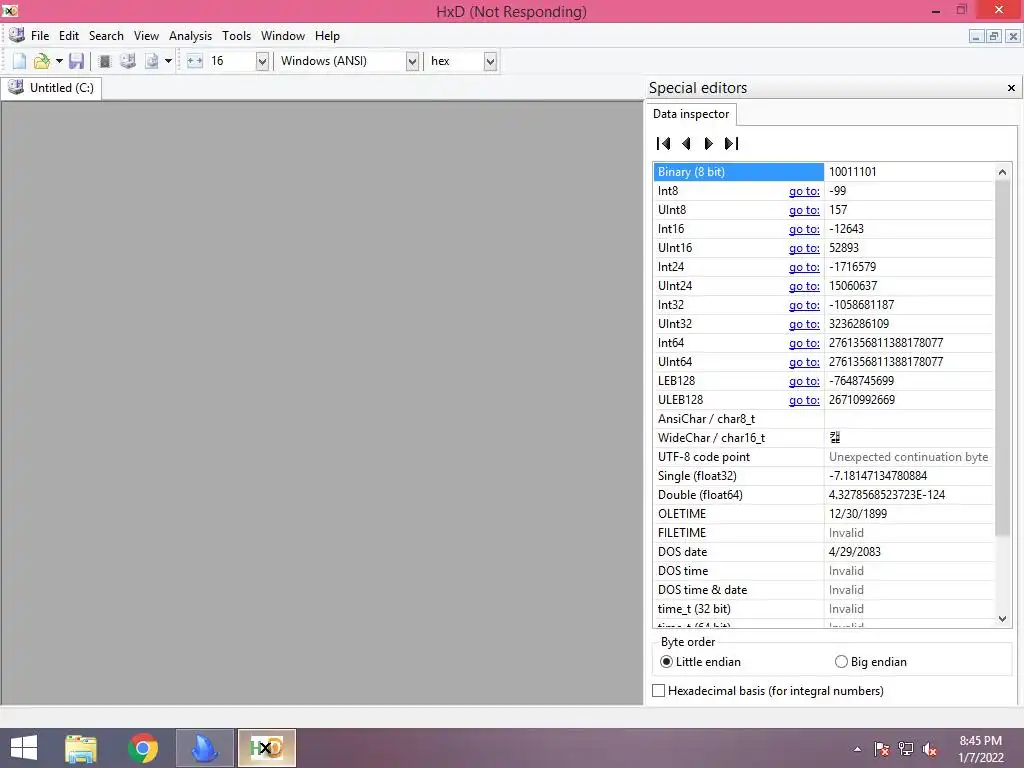Open a file using the folder icon

[x=41, y=61]
